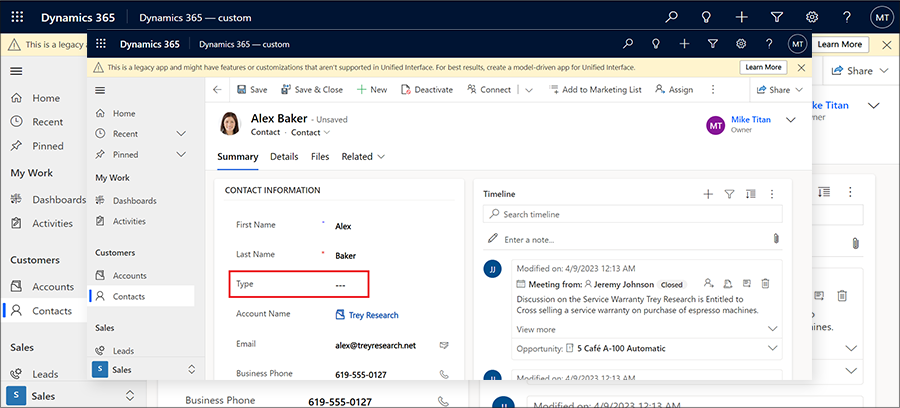The width and height of the screenshot is (900, 408).
Task: Open the Contact form selector dropdown
Action: pos(311,132)
